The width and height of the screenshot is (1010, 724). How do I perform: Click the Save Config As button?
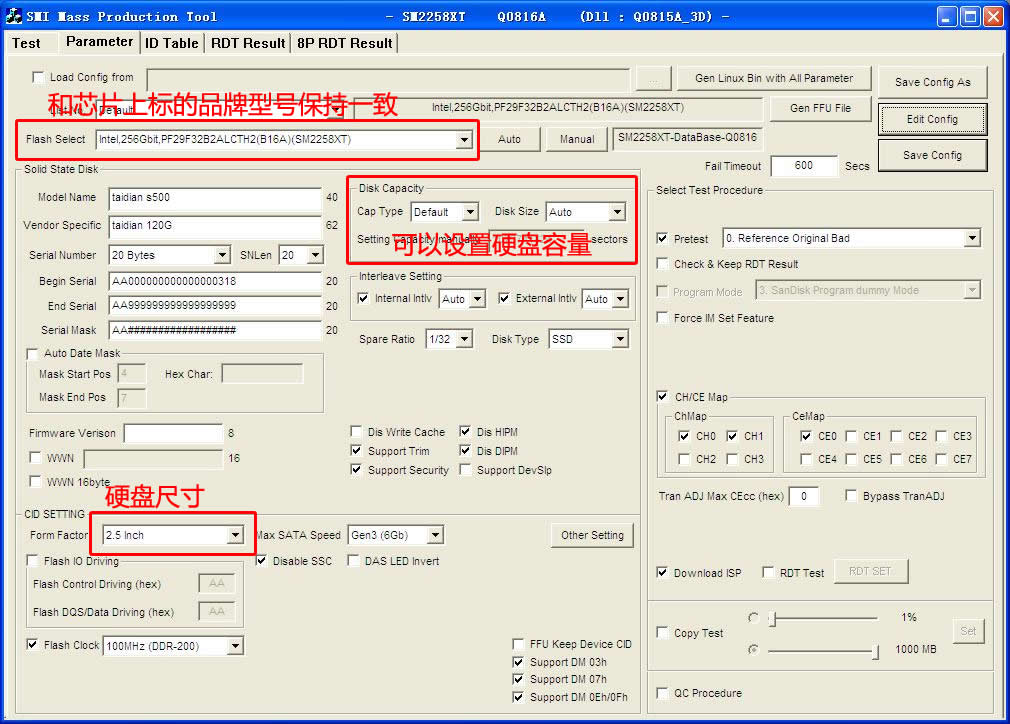pos(932,82)
